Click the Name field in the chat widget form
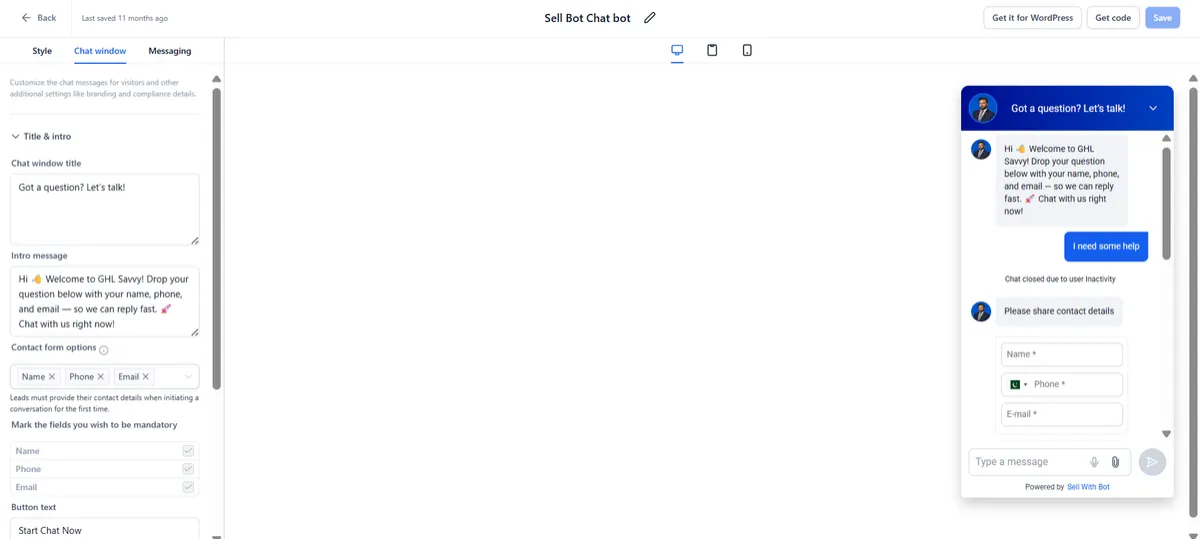1200x539 pixels. coord(1062,354)
